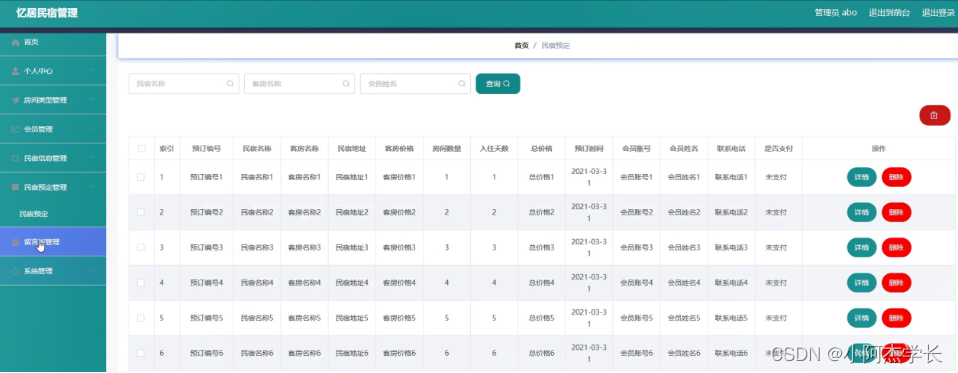958x373 pixels.
Task: Click cell 预订编号6
Action: pos(207,353)
